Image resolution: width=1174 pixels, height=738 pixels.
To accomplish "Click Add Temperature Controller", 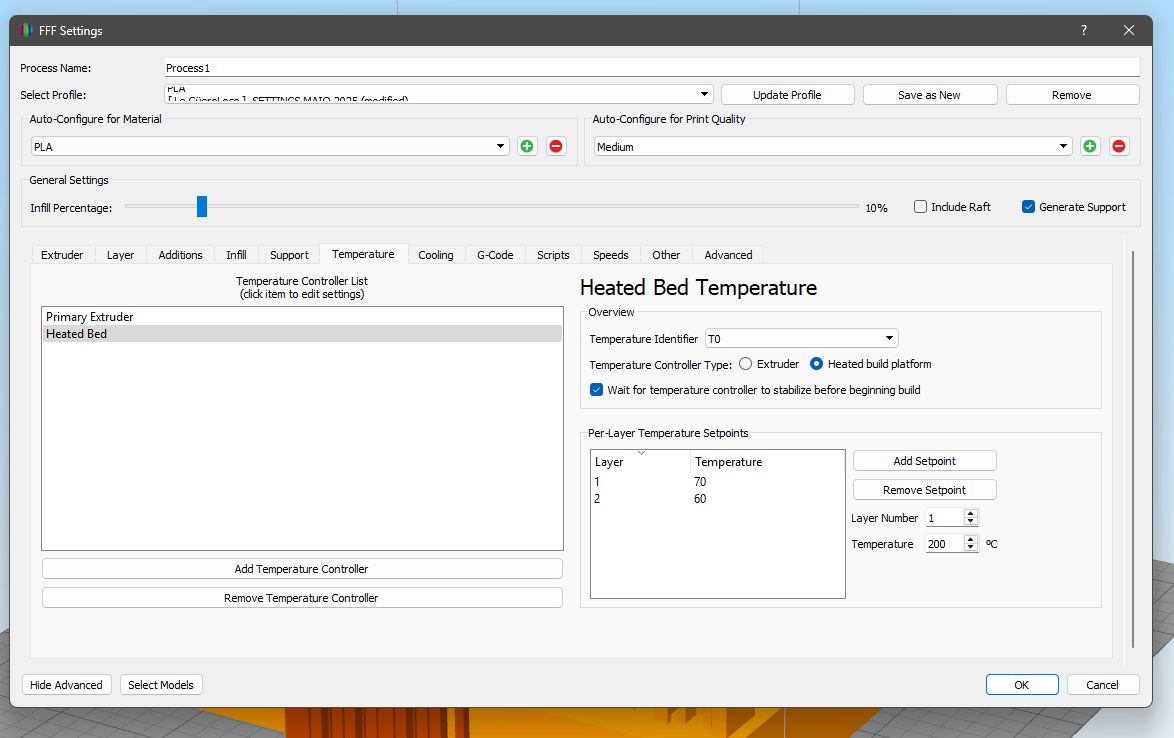I will pyautogui.click(x=302, y=569).
